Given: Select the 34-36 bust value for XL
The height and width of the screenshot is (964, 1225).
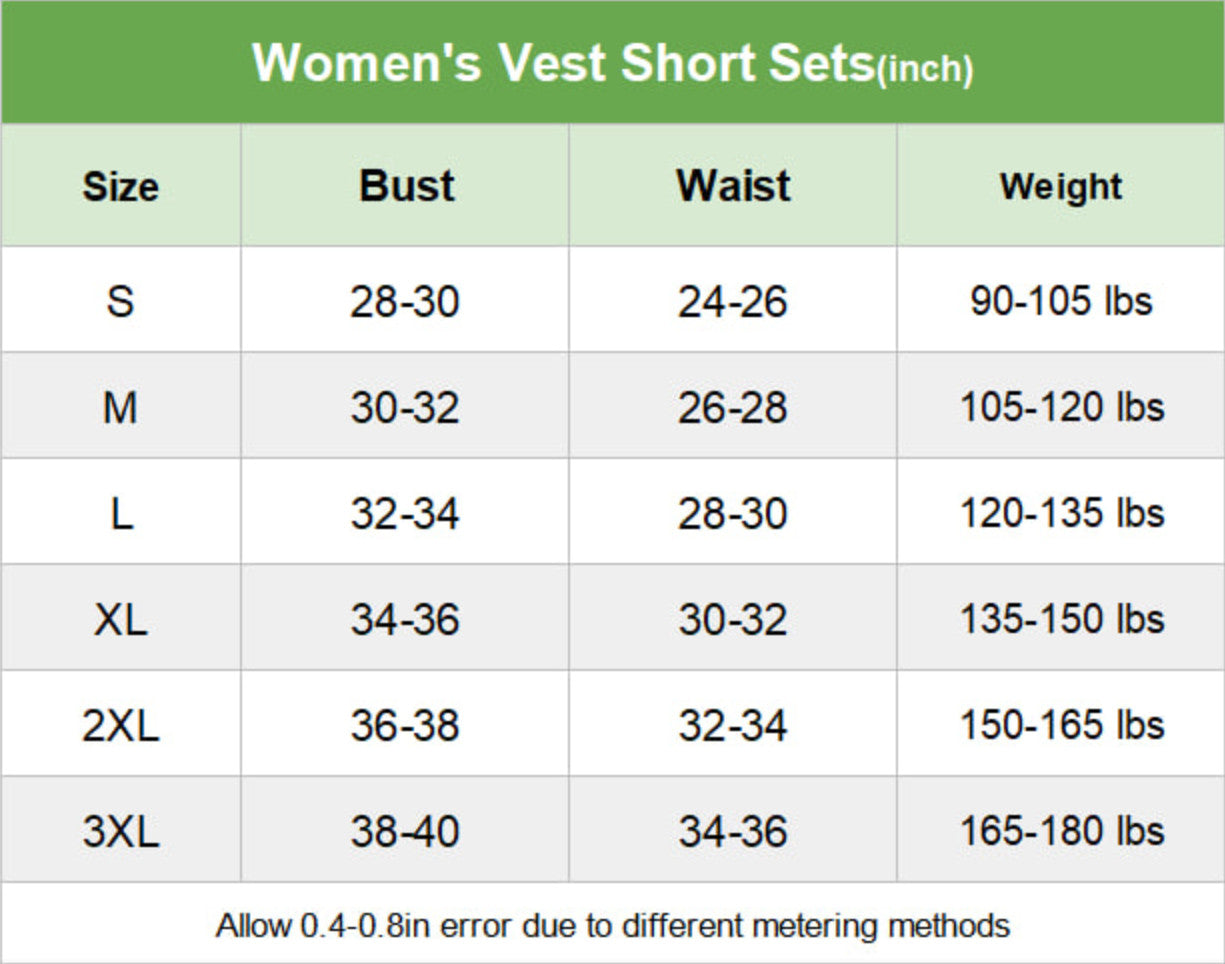Looking at the screenshot, I should (405, 620).
